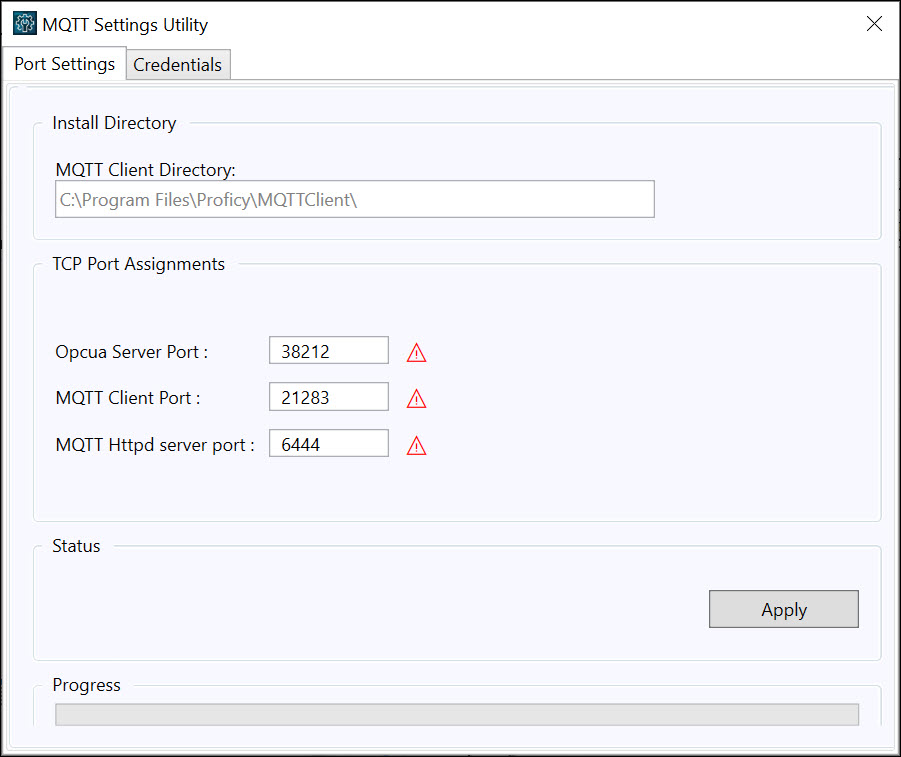Click the MQTT Settings Utility gear icon

[25, 24]
